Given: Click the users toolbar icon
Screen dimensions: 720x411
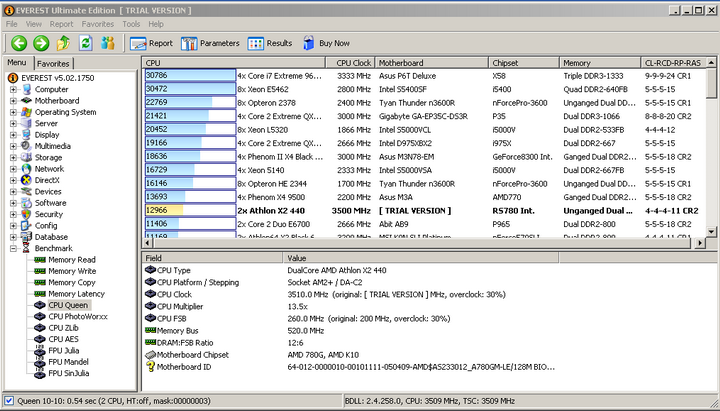Looking at the screenshot, I should 108,43.
